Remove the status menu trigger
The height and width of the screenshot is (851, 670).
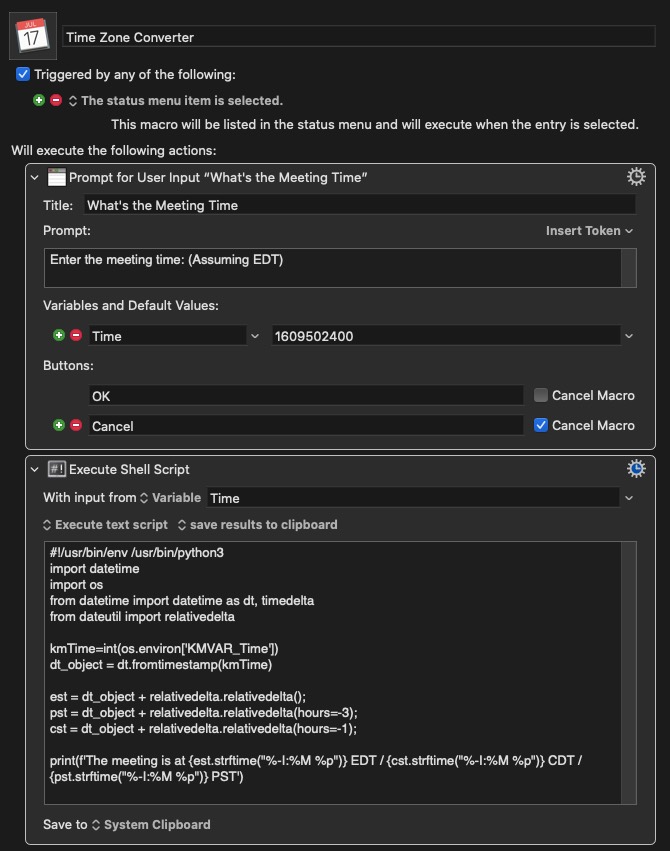click(x=56, y=100)
